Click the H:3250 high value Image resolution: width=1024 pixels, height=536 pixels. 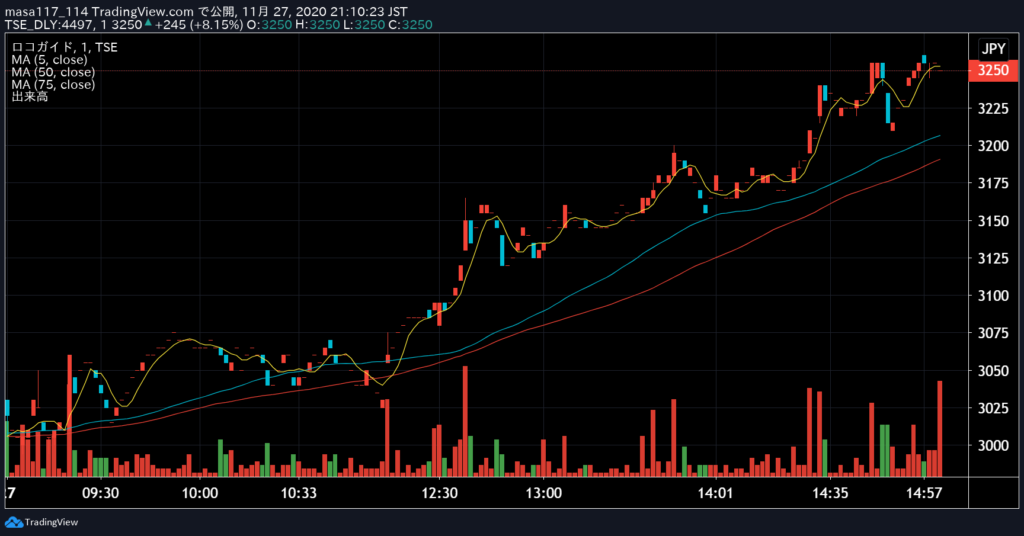(317, 25)
